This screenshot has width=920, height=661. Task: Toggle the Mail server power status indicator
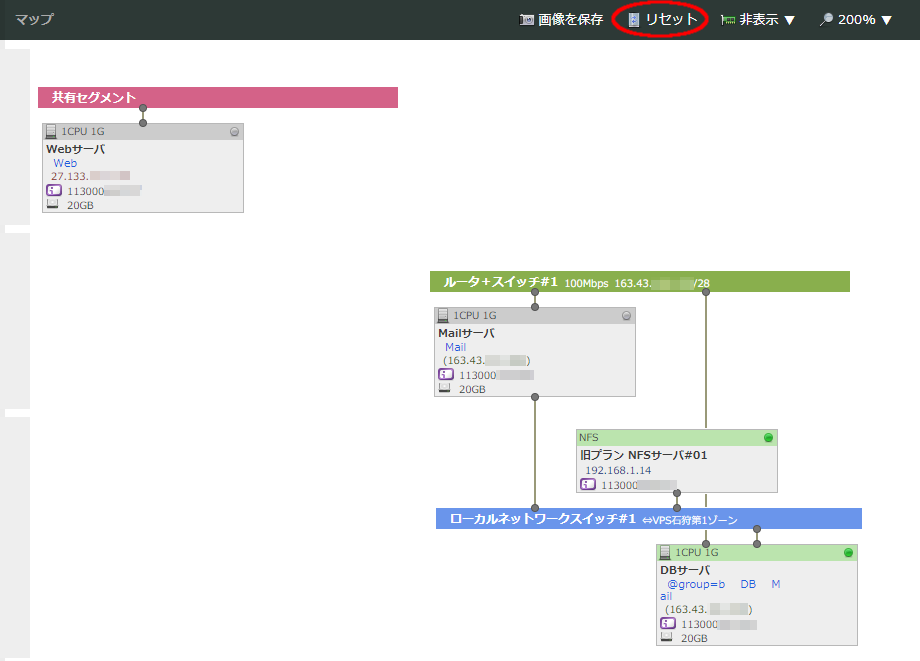[626, 315]
